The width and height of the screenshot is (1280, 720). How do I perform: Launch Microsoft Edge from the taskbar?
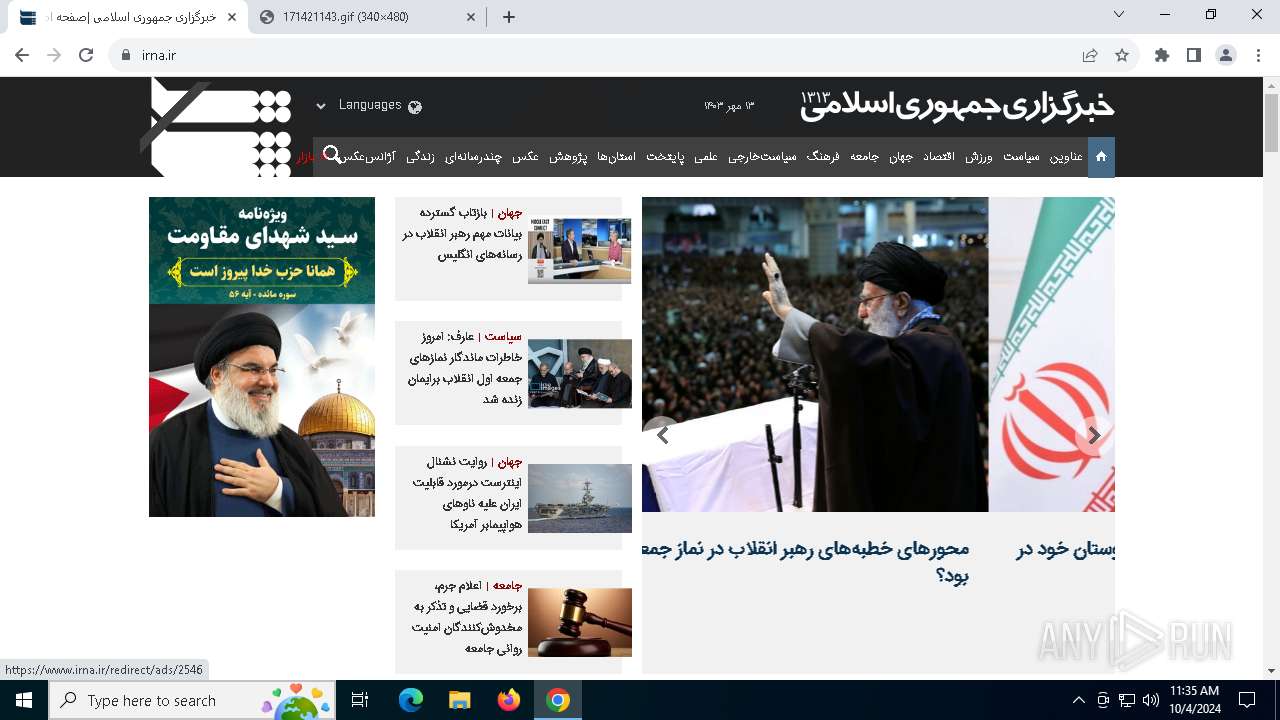coord(411,700)
